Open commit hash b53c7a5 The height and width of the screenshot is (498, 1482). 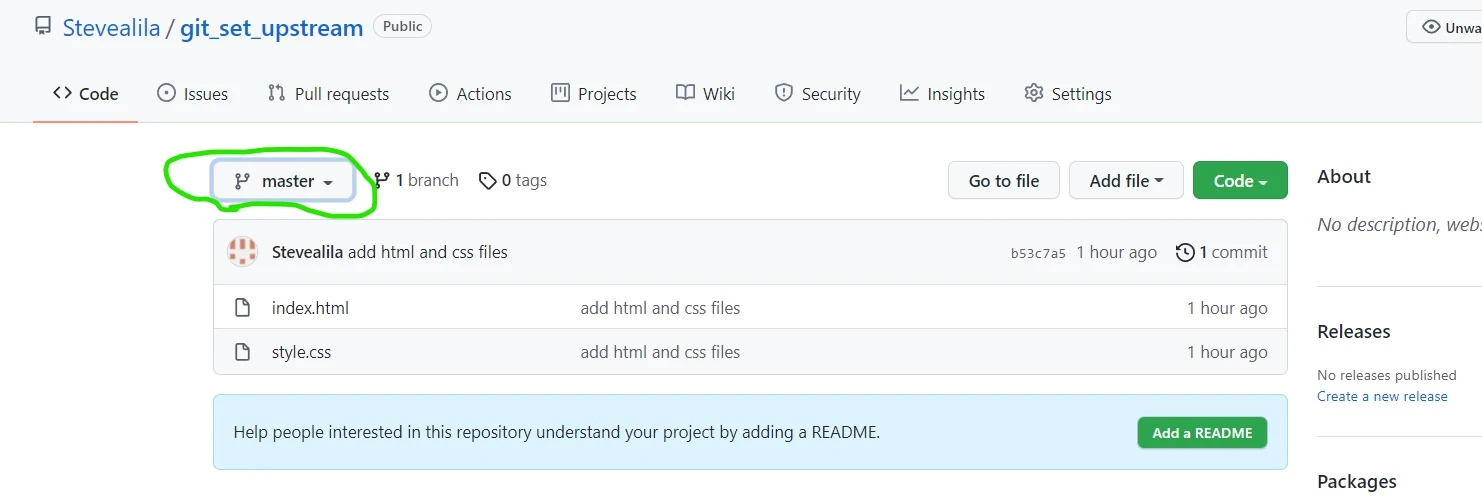click(x=1038, y=253)
